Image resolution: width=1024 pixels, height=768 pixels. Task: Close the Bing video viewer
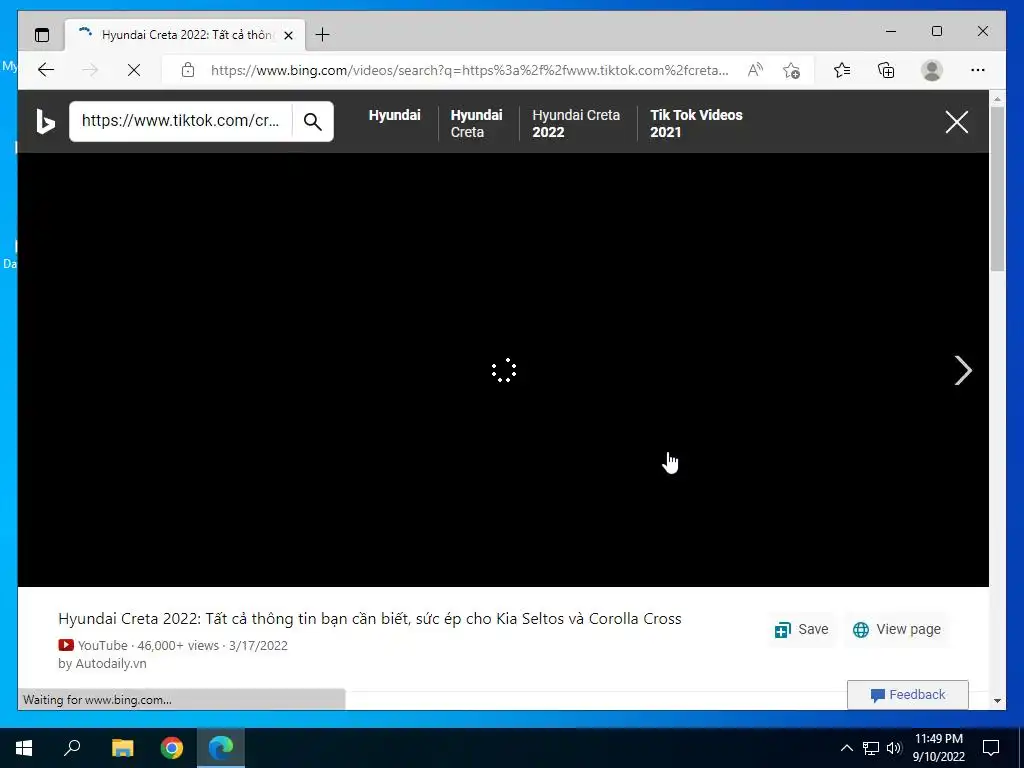click(957, 121)
